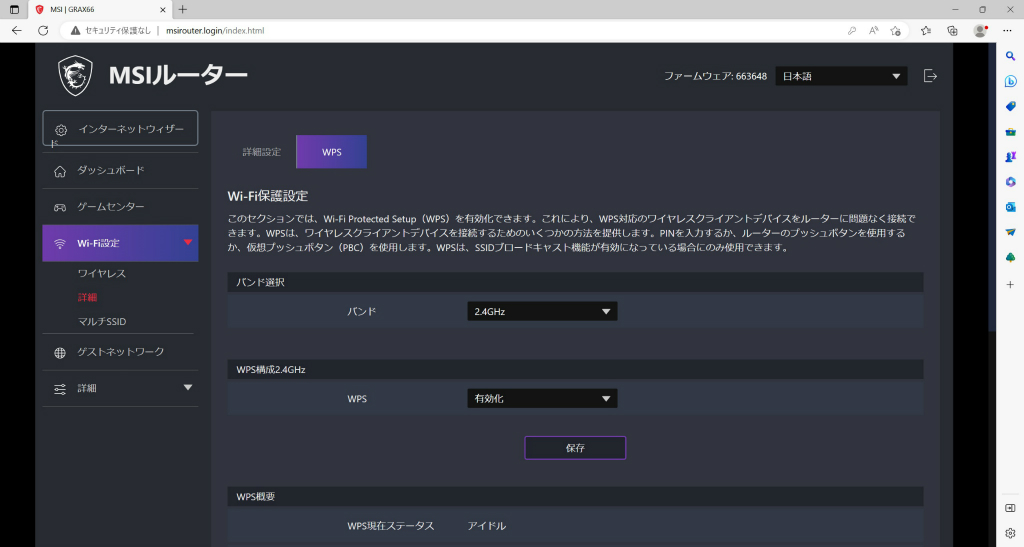Select ワイヤレス under Wi-Fi settings
The height and width of the screenshot is (547, 1024).
pyautogui.click(x=102, y=274)
